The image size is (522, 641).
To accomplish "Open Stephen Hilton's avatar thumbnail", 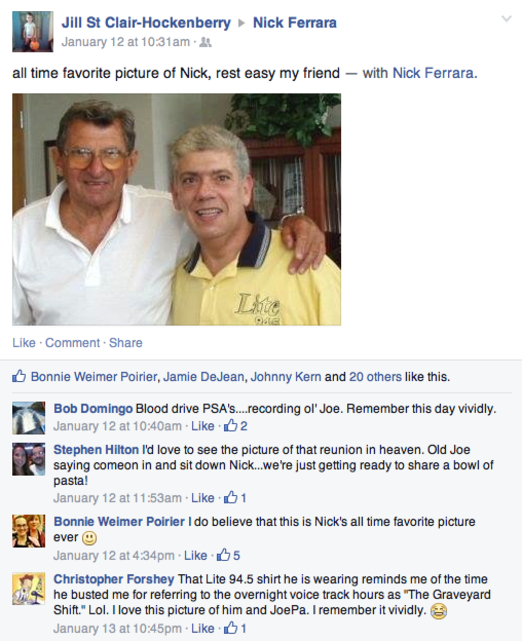I will click(x=29, y=459).
